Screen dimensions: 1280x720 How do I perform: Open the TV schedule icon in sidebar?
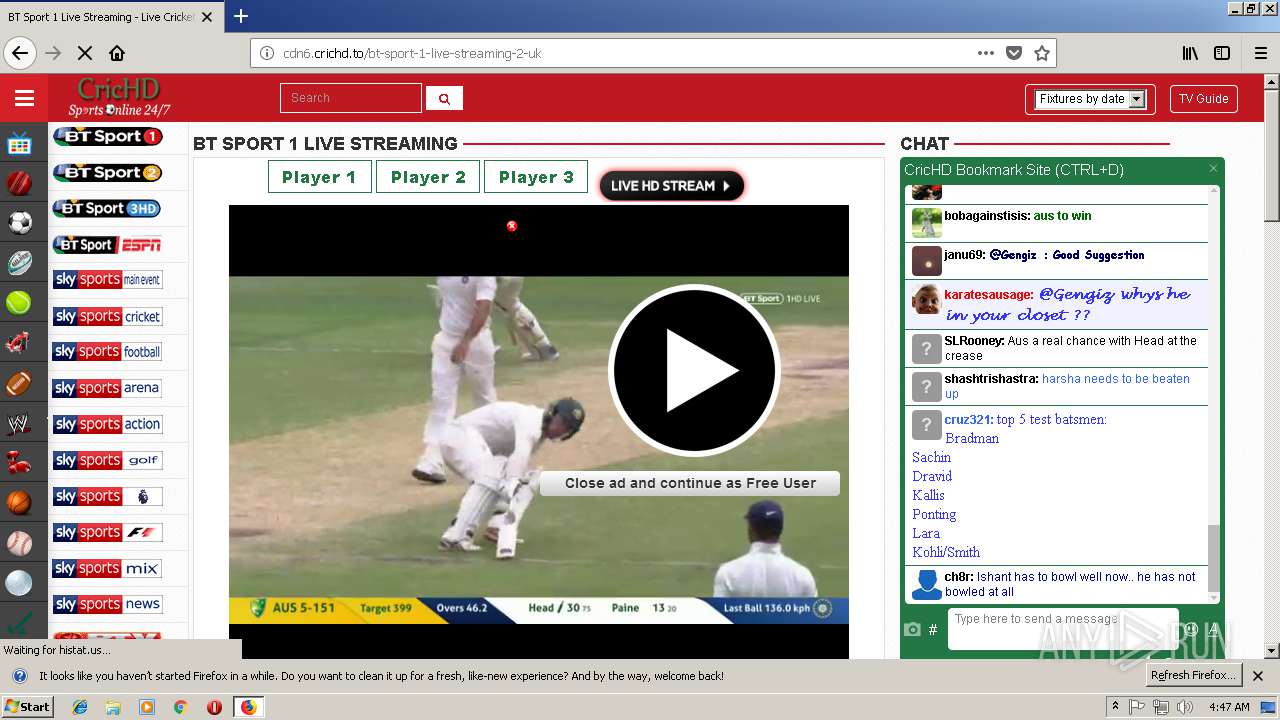pyautogui.click(x=19, y=145)
